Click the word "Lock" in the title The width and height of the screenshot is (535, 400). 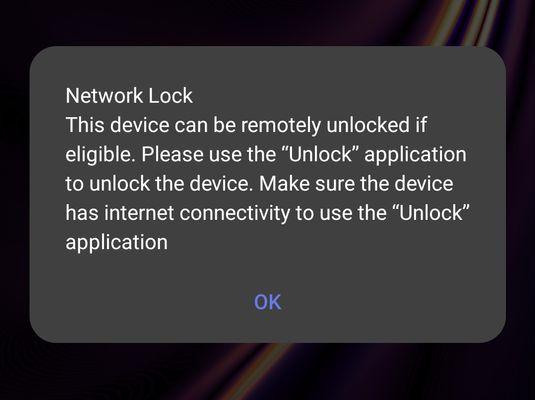coord(171,96)
